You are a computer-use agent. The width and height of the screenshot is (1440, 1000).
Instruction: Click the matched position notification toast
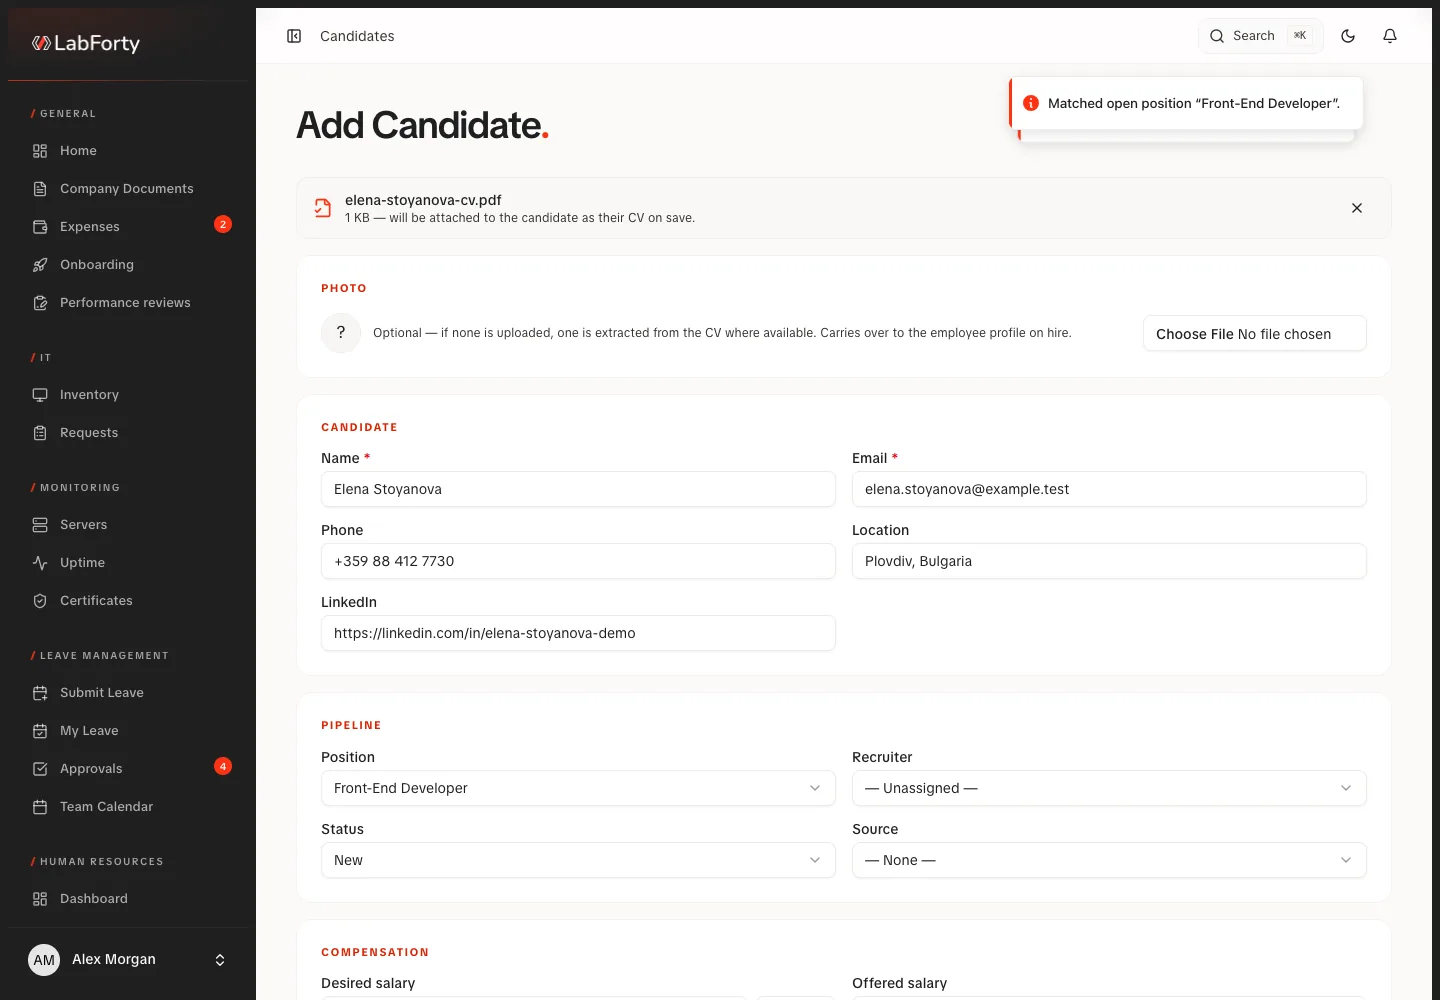coord(1186,103)
